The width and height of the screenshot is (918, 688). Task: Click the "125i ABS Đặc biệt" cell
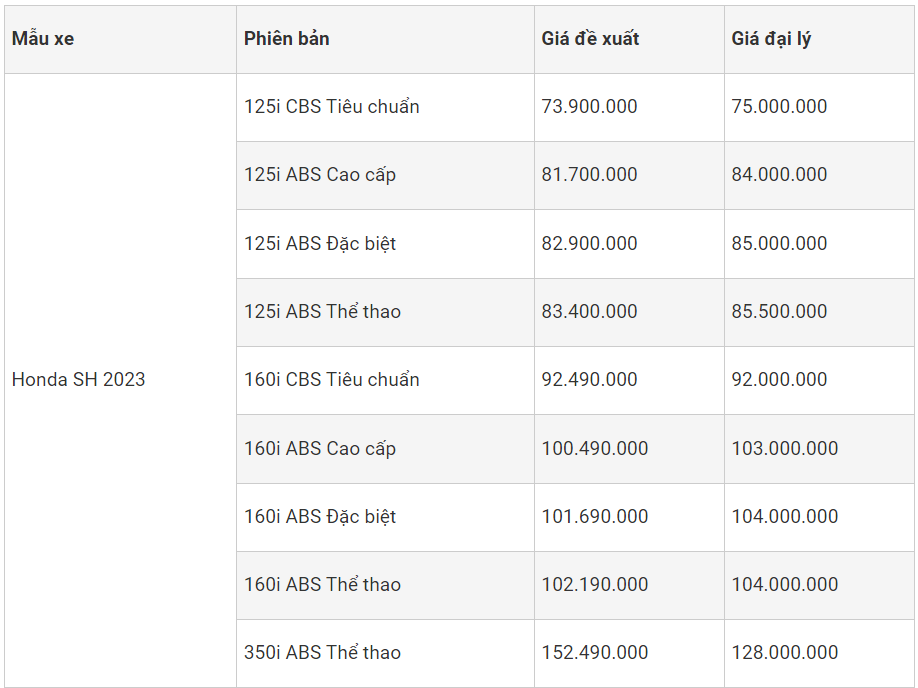click(x=320, y=244)
